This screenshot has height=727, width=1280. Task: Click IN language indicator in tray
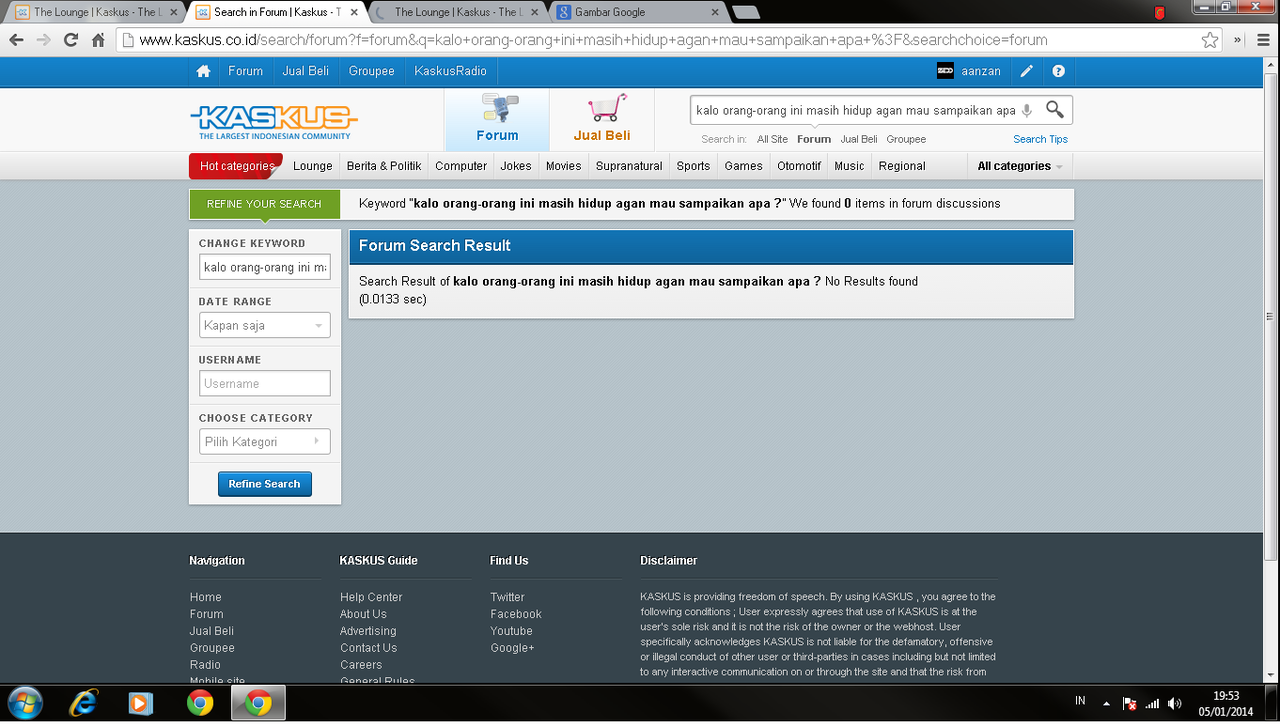[1080, 701]
